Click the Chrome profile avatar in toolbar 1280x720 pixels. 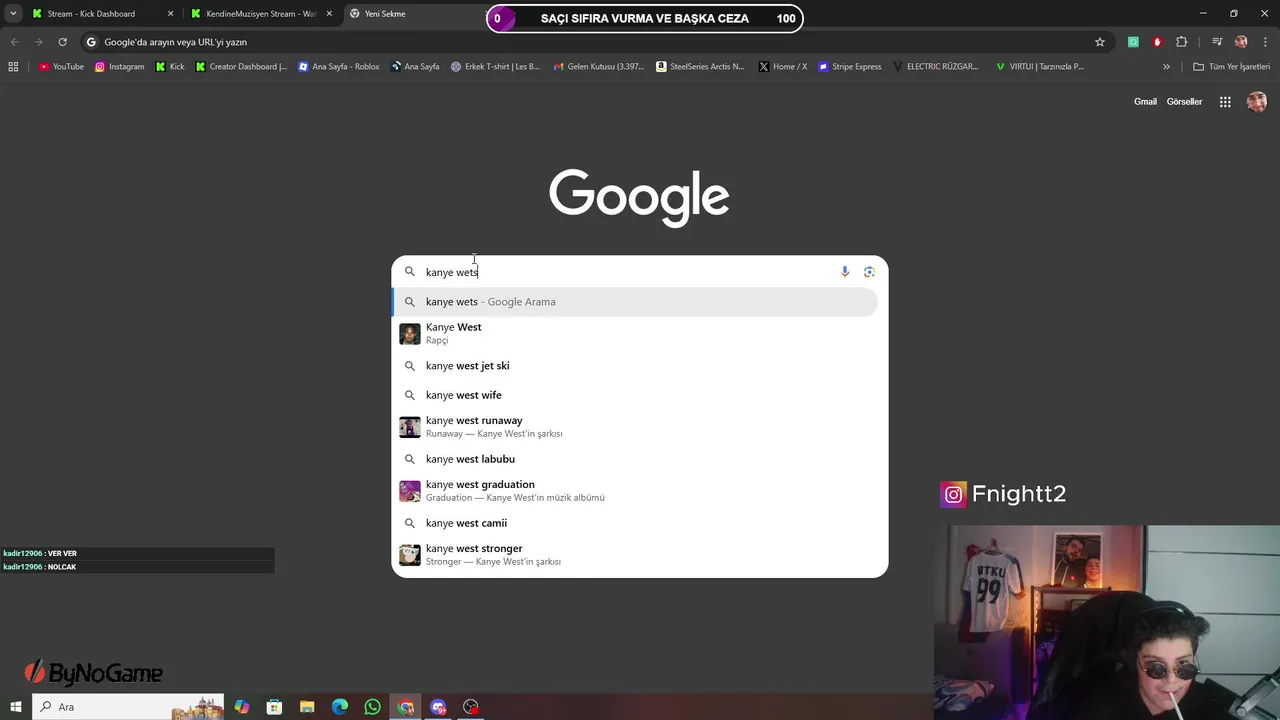click(x=1241, y=42)
